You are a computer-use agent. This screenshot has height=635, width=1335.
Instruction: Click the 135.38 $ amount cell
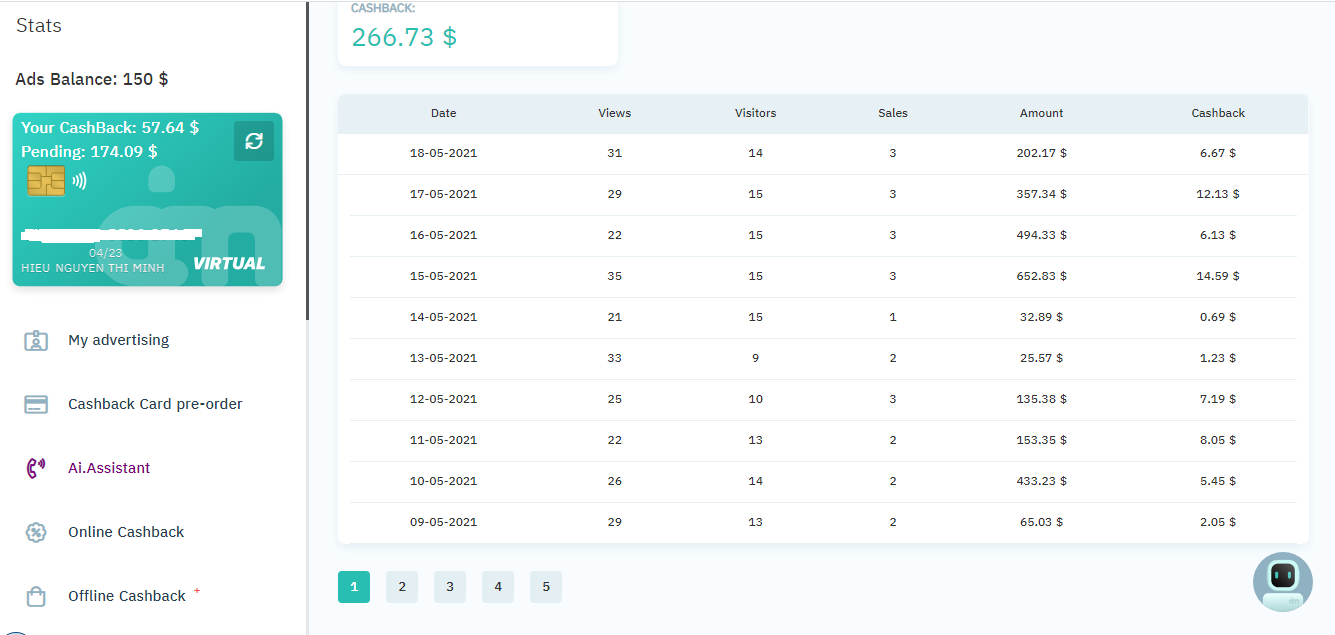tap(1042, 399)
